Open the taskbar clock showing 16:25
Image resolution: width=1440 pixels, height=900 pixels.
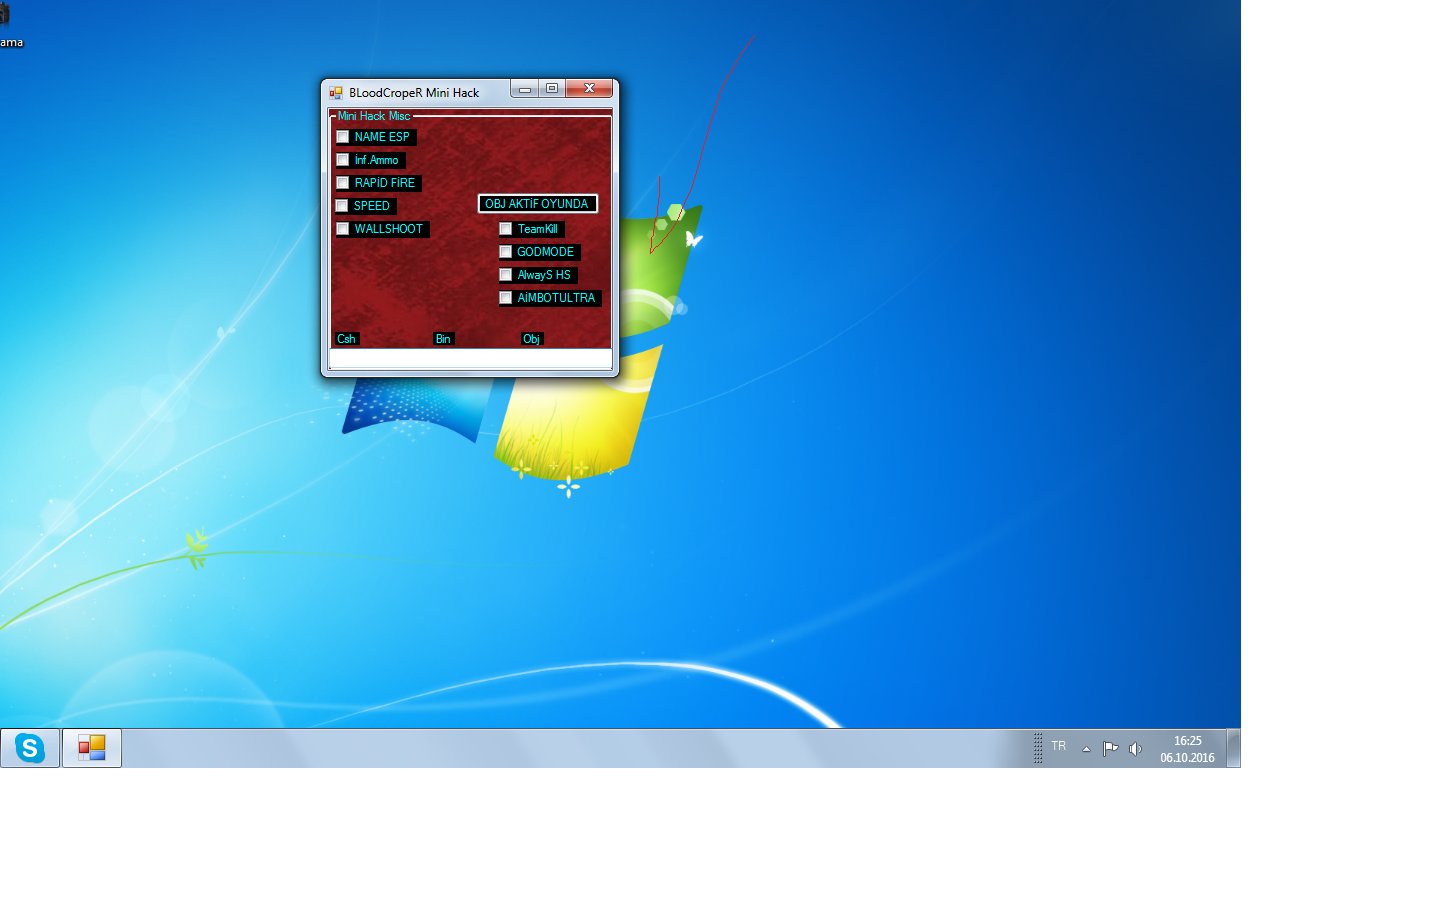pyautogui.click(x=1187, y=749)
